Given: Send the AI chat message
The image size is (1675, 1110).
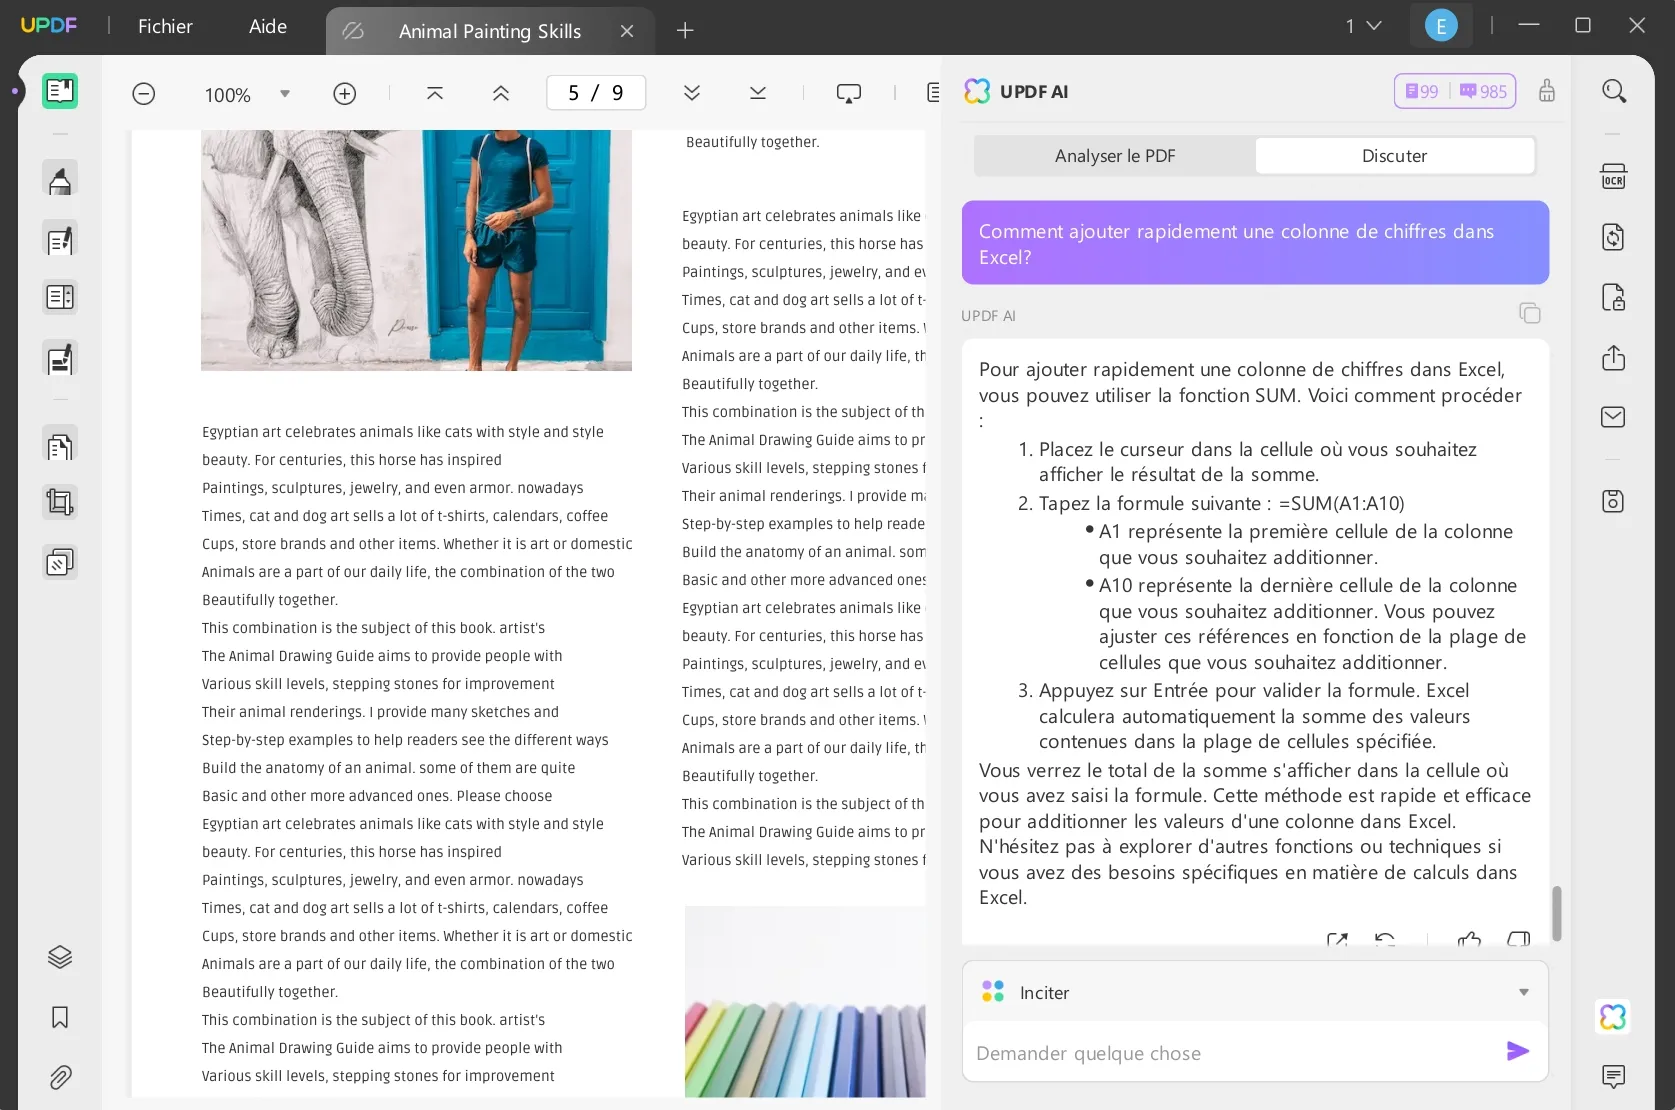Looking at the screenshot, I should pyautogui.click(x=1517, y=1051).
